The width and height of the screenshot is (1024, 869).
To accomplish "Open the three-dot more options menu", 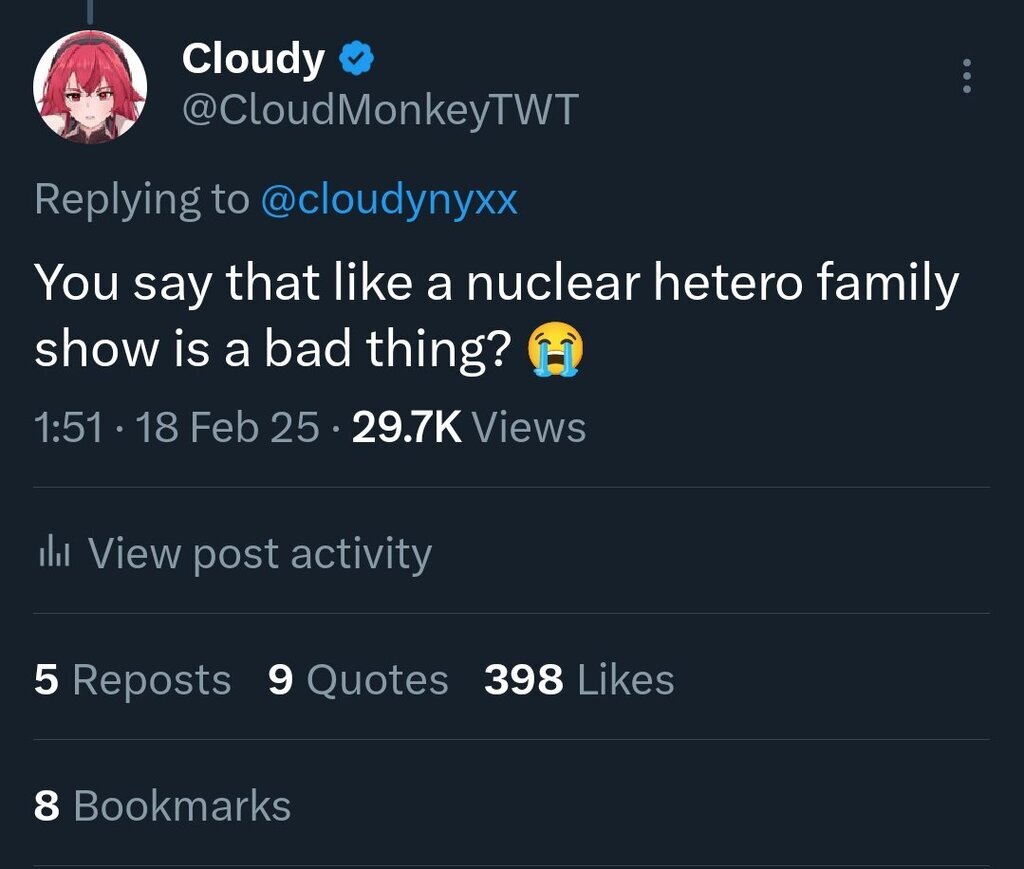I will [x=966, y=76].
